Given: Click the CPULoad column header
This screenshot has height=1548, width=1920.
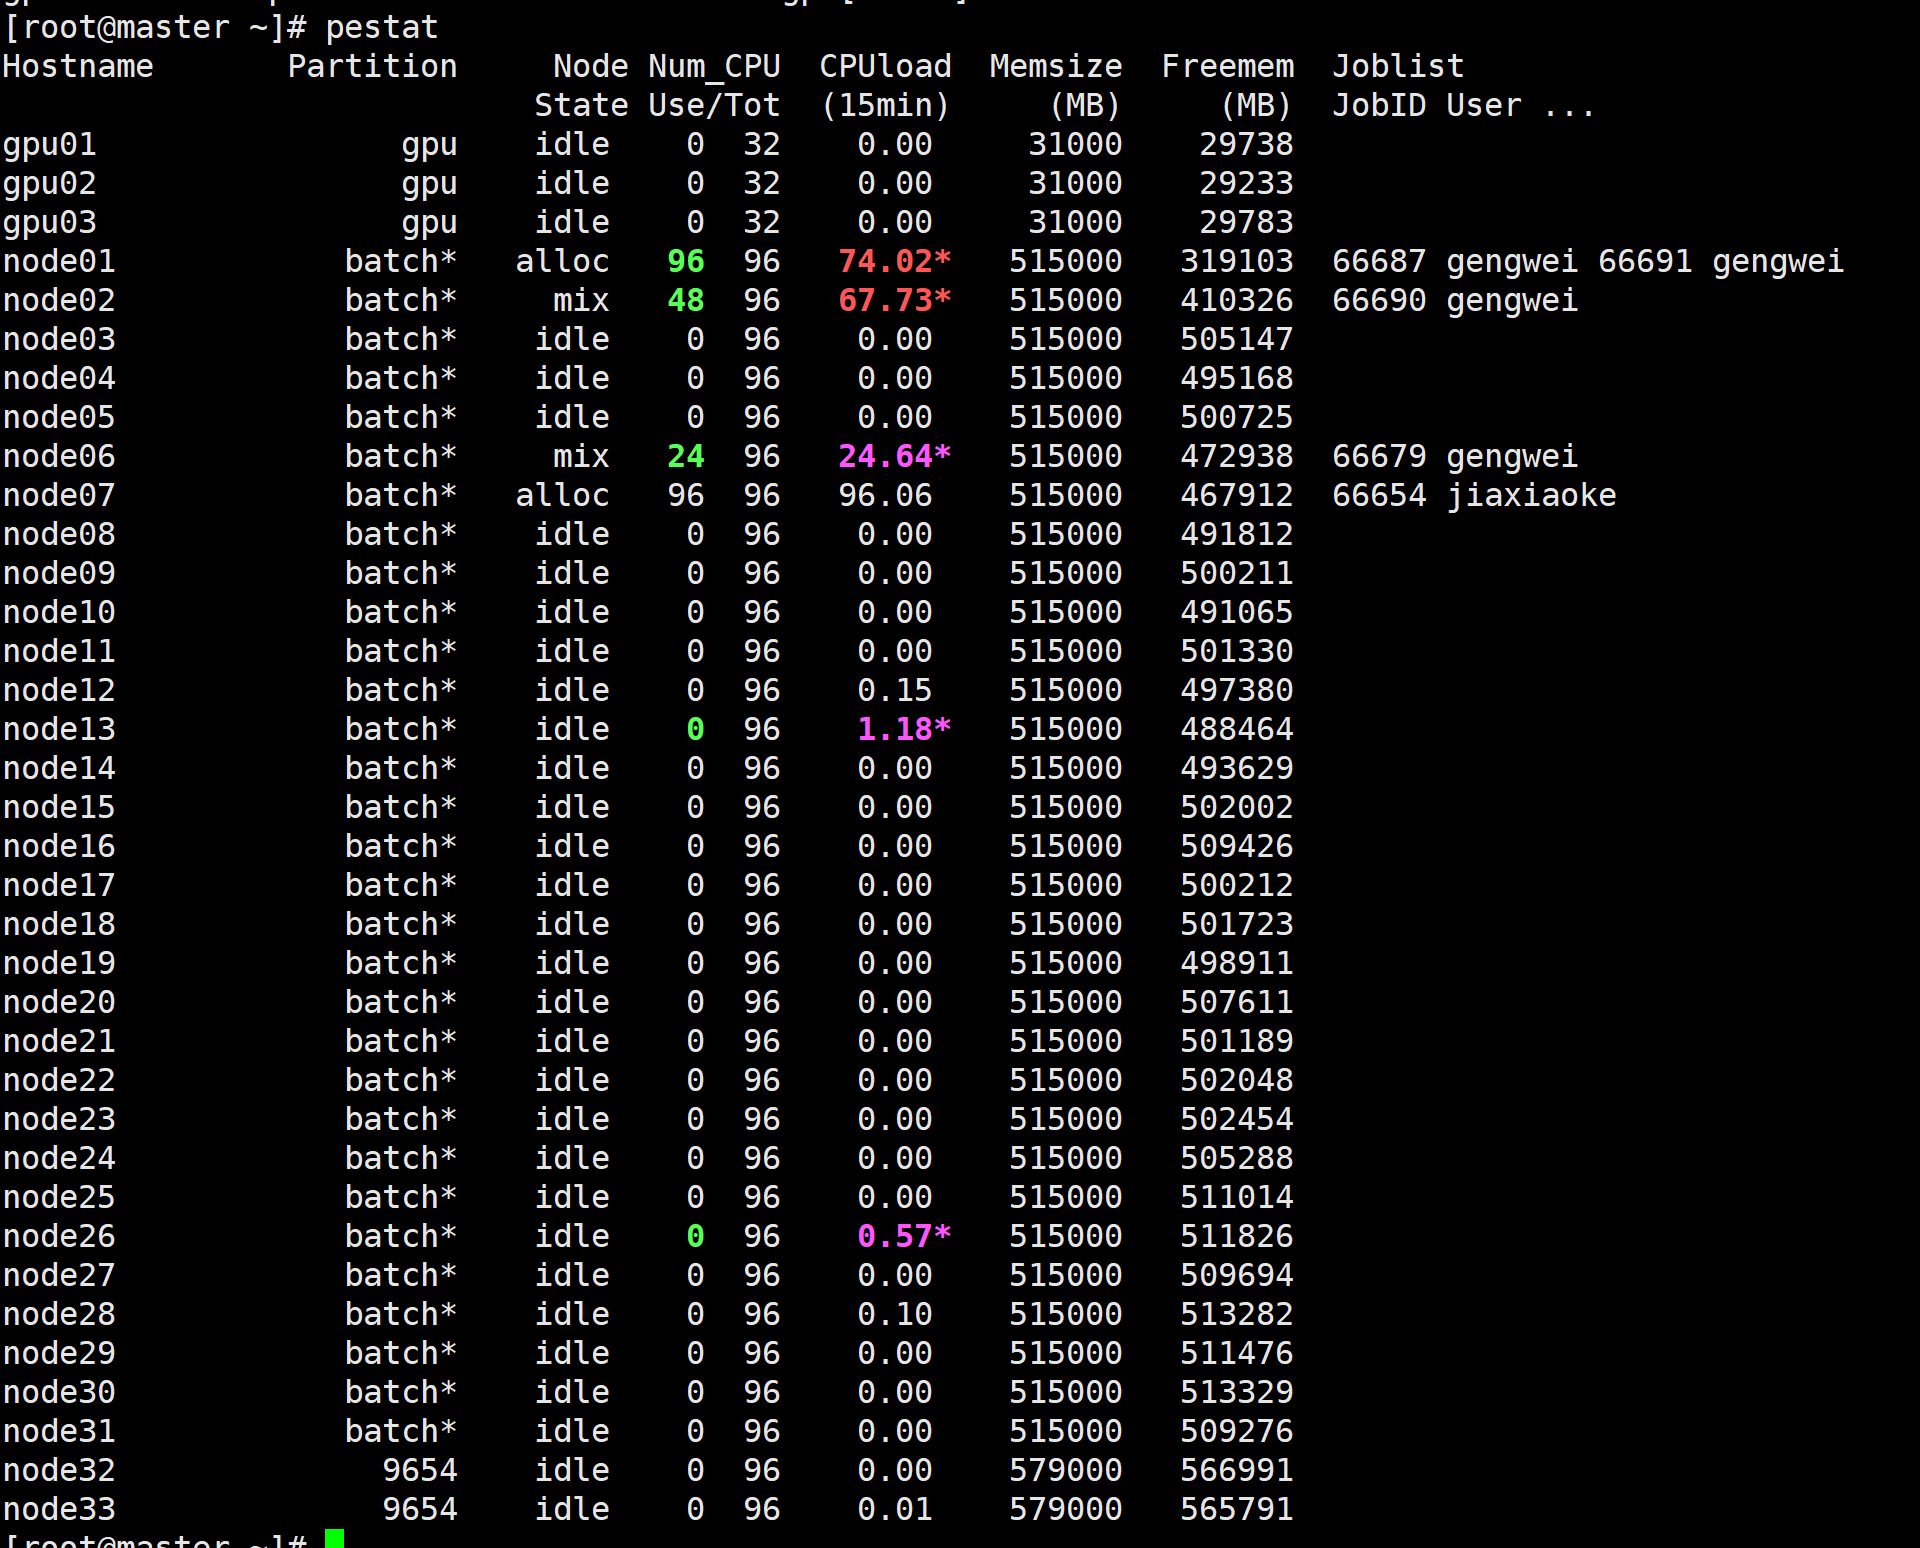Looking at the screenshot, I should pyautogui.click(x=885, y=66).
